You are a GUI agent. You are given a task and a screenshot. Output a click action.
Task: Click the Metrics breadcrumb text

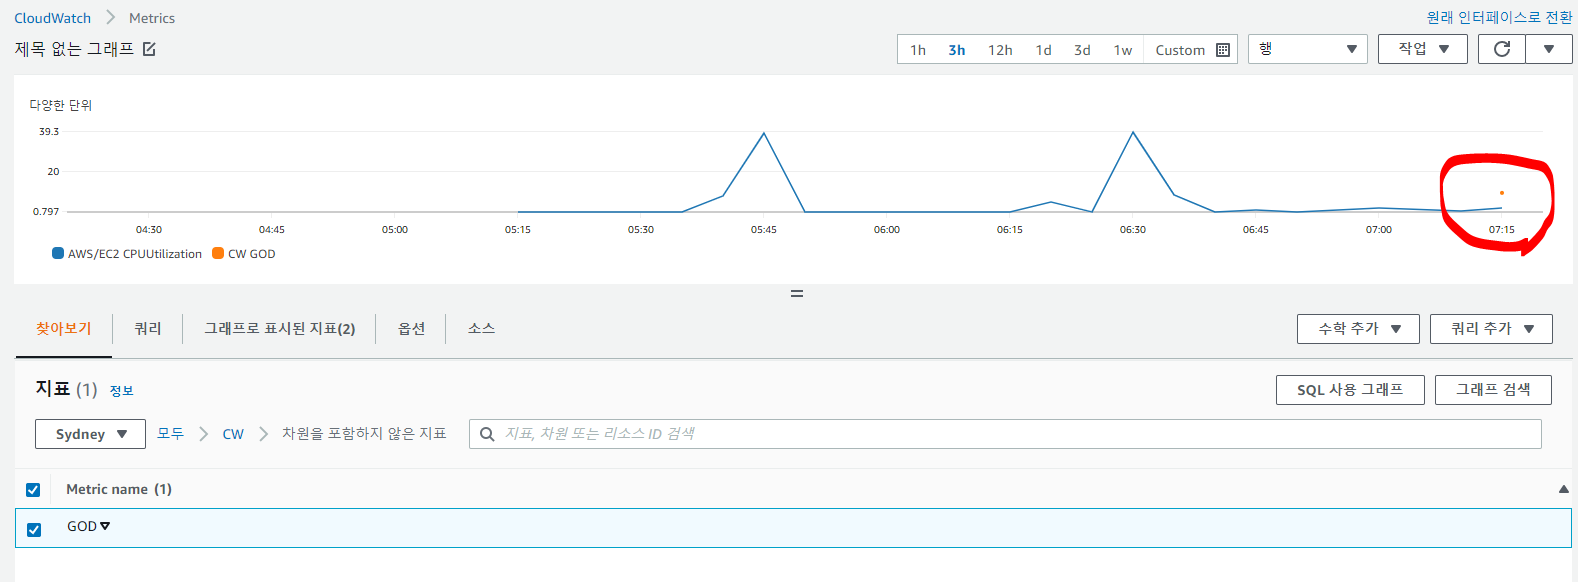(152, 18)
